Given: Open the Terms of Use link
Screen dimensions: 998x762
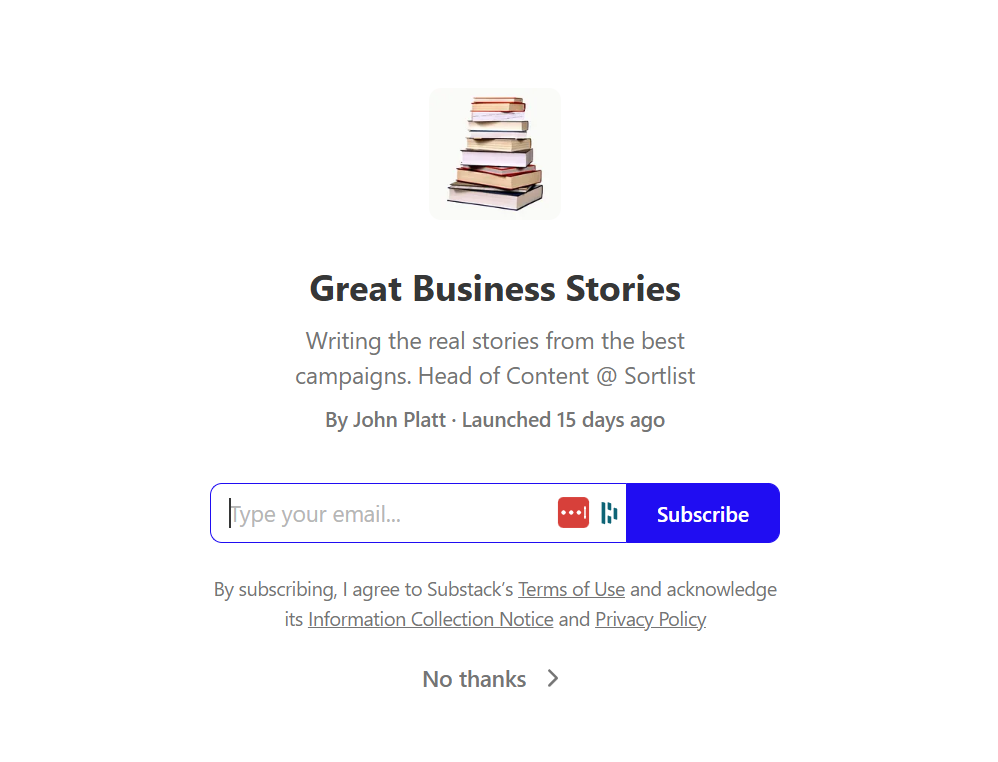Looking at the screenshot, I should click(x=572, y=589).
